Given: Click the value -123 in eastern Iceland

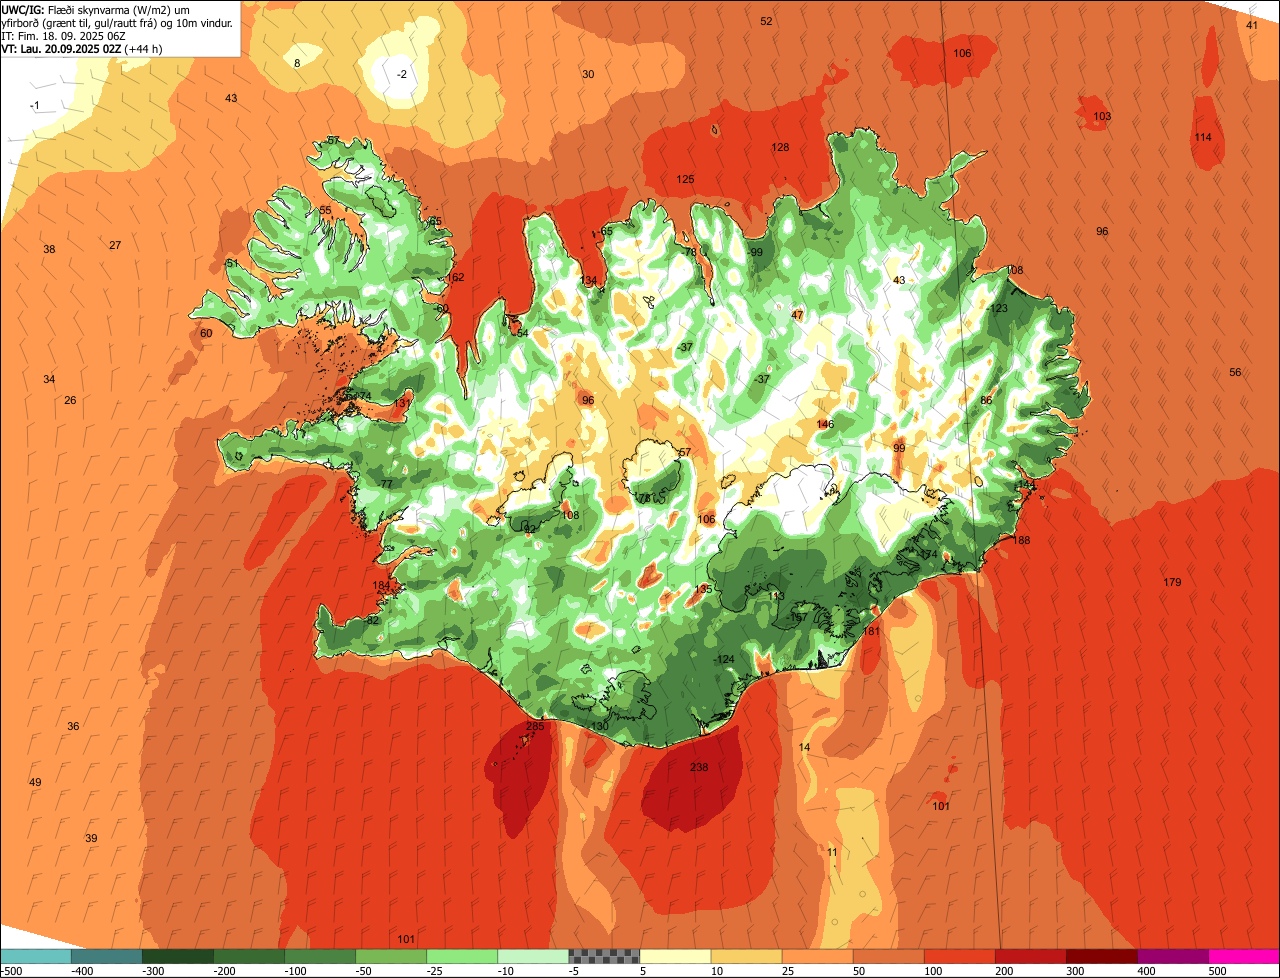Looking at the screenshot, I should pyautogui.click(x=997, y=308).
